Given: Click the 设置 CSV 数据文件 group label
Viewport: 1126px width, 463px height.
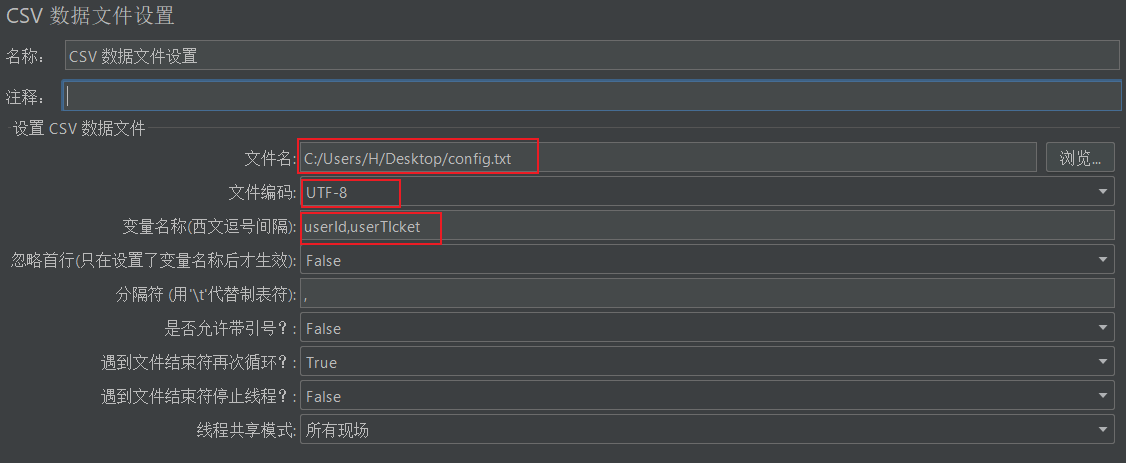Looking at the screenshot, I should click(79, 128).
